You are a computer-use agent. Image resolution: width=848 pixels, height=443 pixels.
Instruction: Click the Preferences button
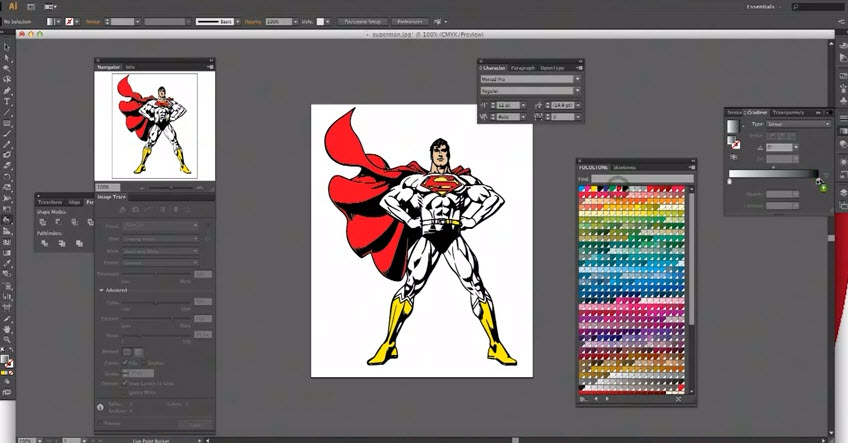point(409,22)
